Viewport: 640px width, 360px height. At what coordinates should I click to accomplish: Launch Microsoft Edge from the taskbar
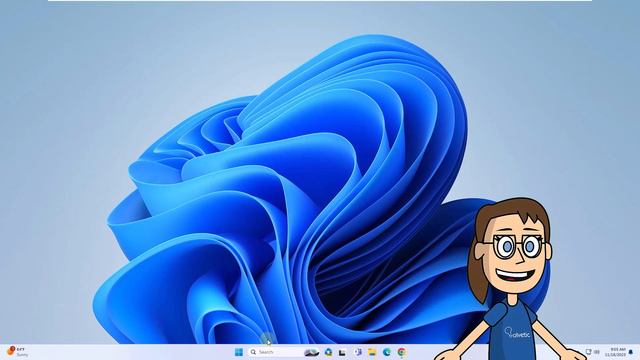[x=387, y=352]
